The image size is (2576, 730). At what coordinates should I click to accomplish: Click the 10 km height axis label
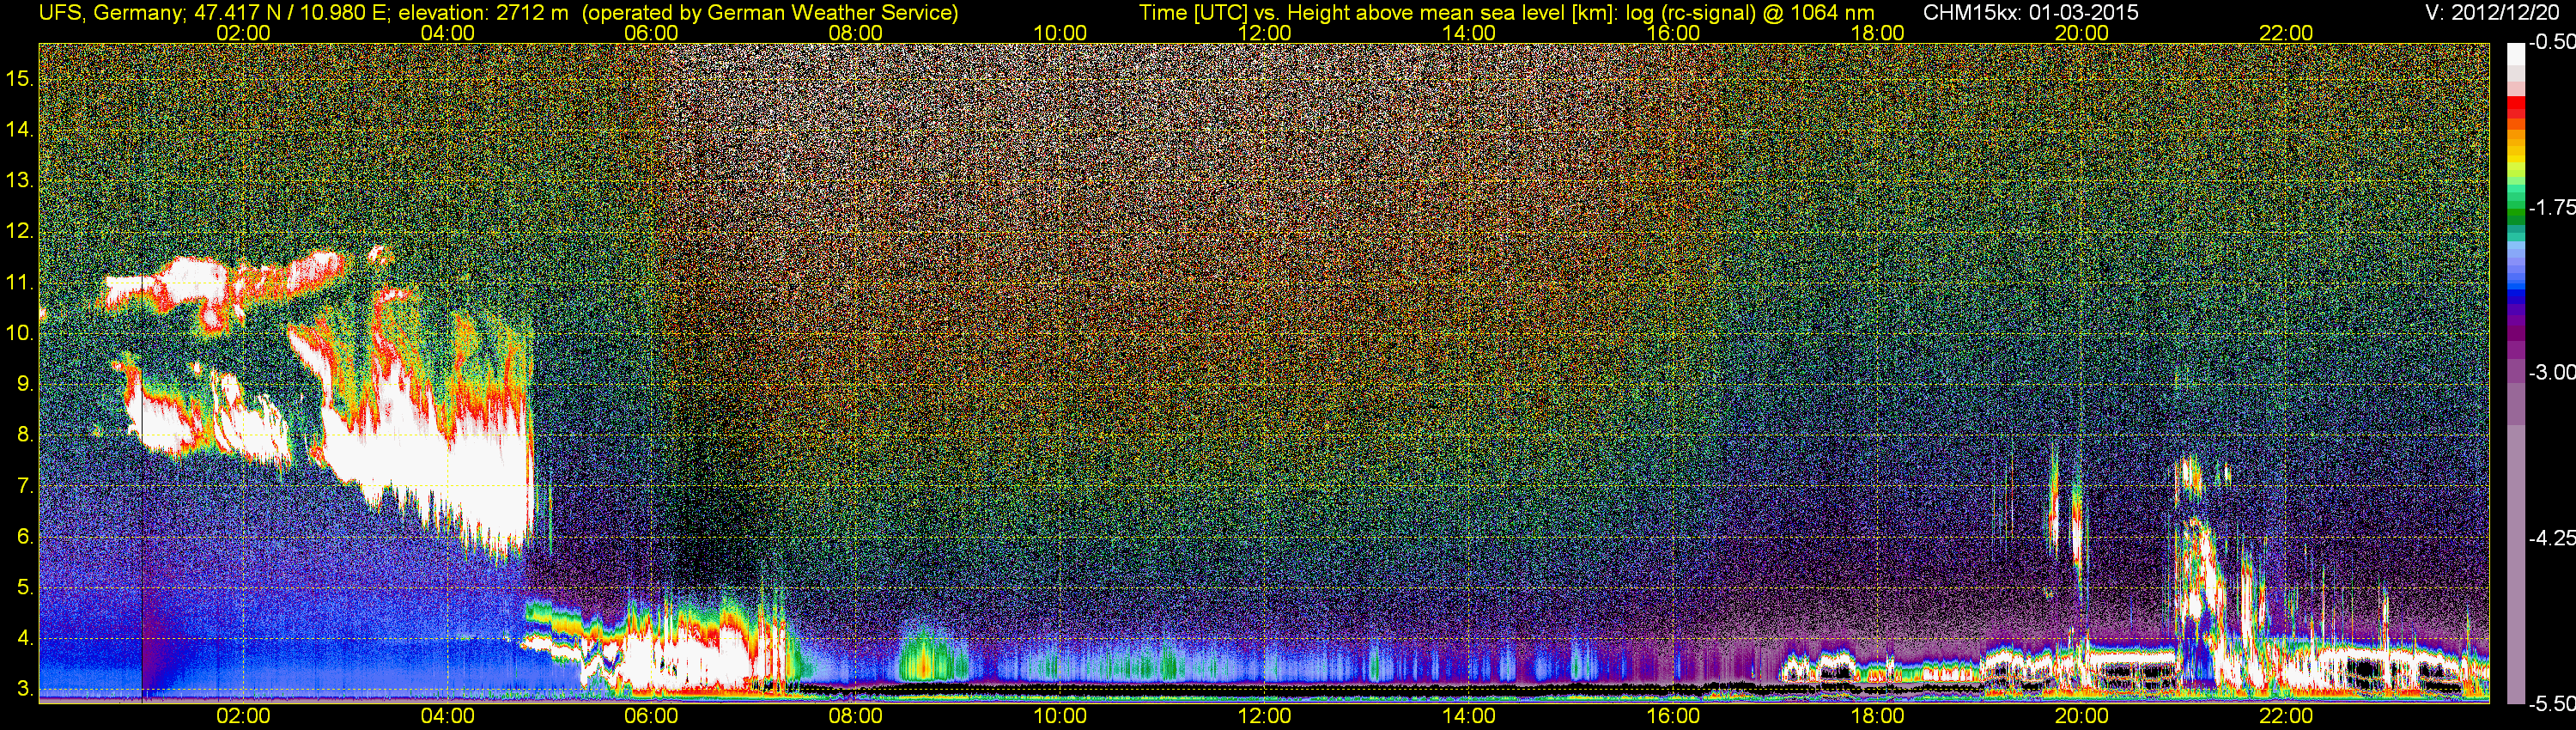[19, 333]
